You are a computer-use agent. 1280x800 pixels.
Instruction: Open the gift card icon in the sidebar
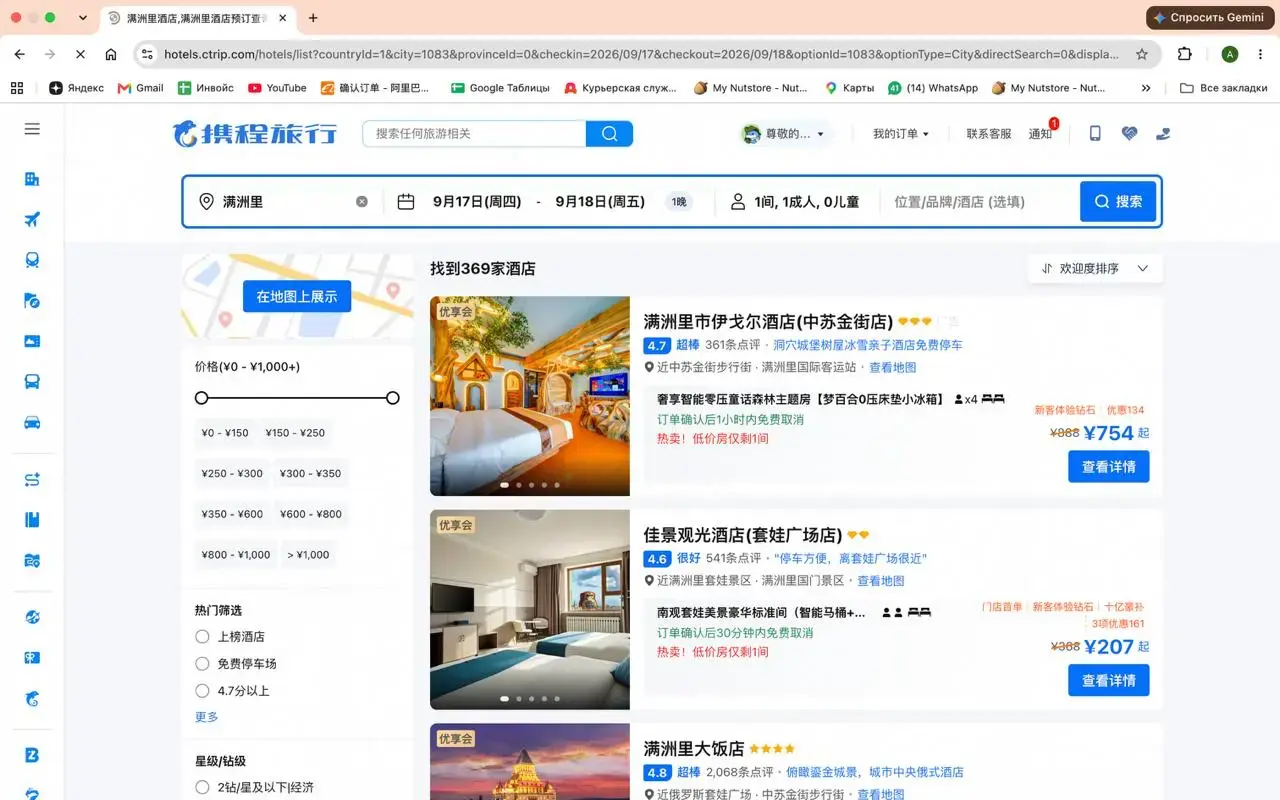32,658
